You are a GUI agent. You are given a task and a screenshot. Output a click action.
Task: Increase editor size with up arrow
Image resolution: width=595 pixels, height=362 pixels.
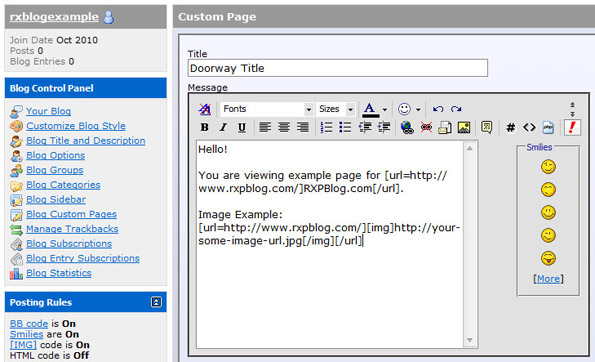pos(572,105)
